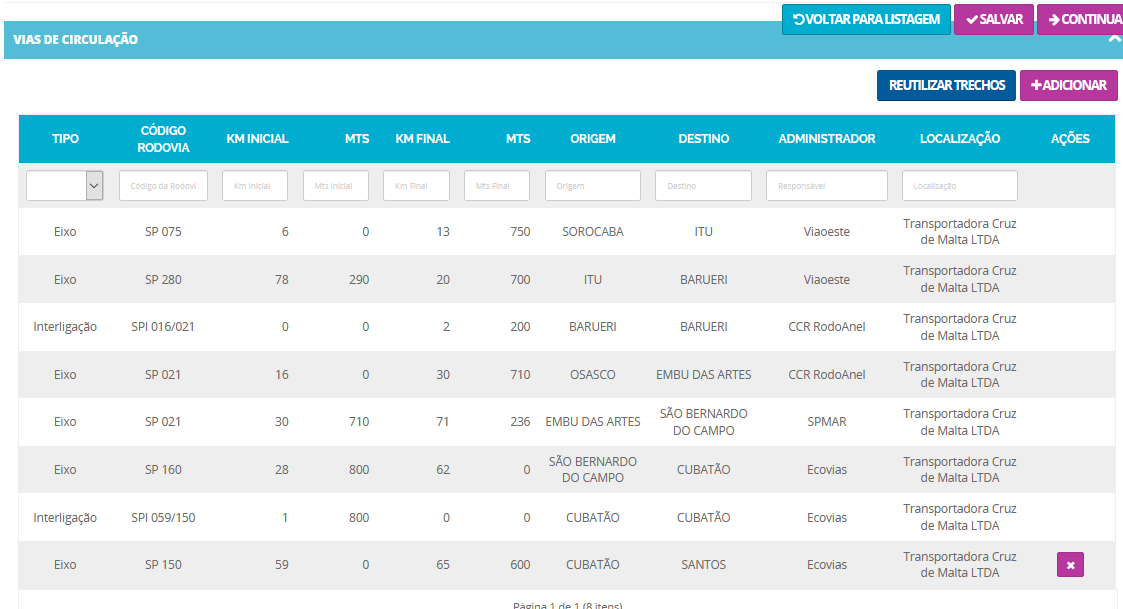Sort by the Administrador column header

point(826,139)
